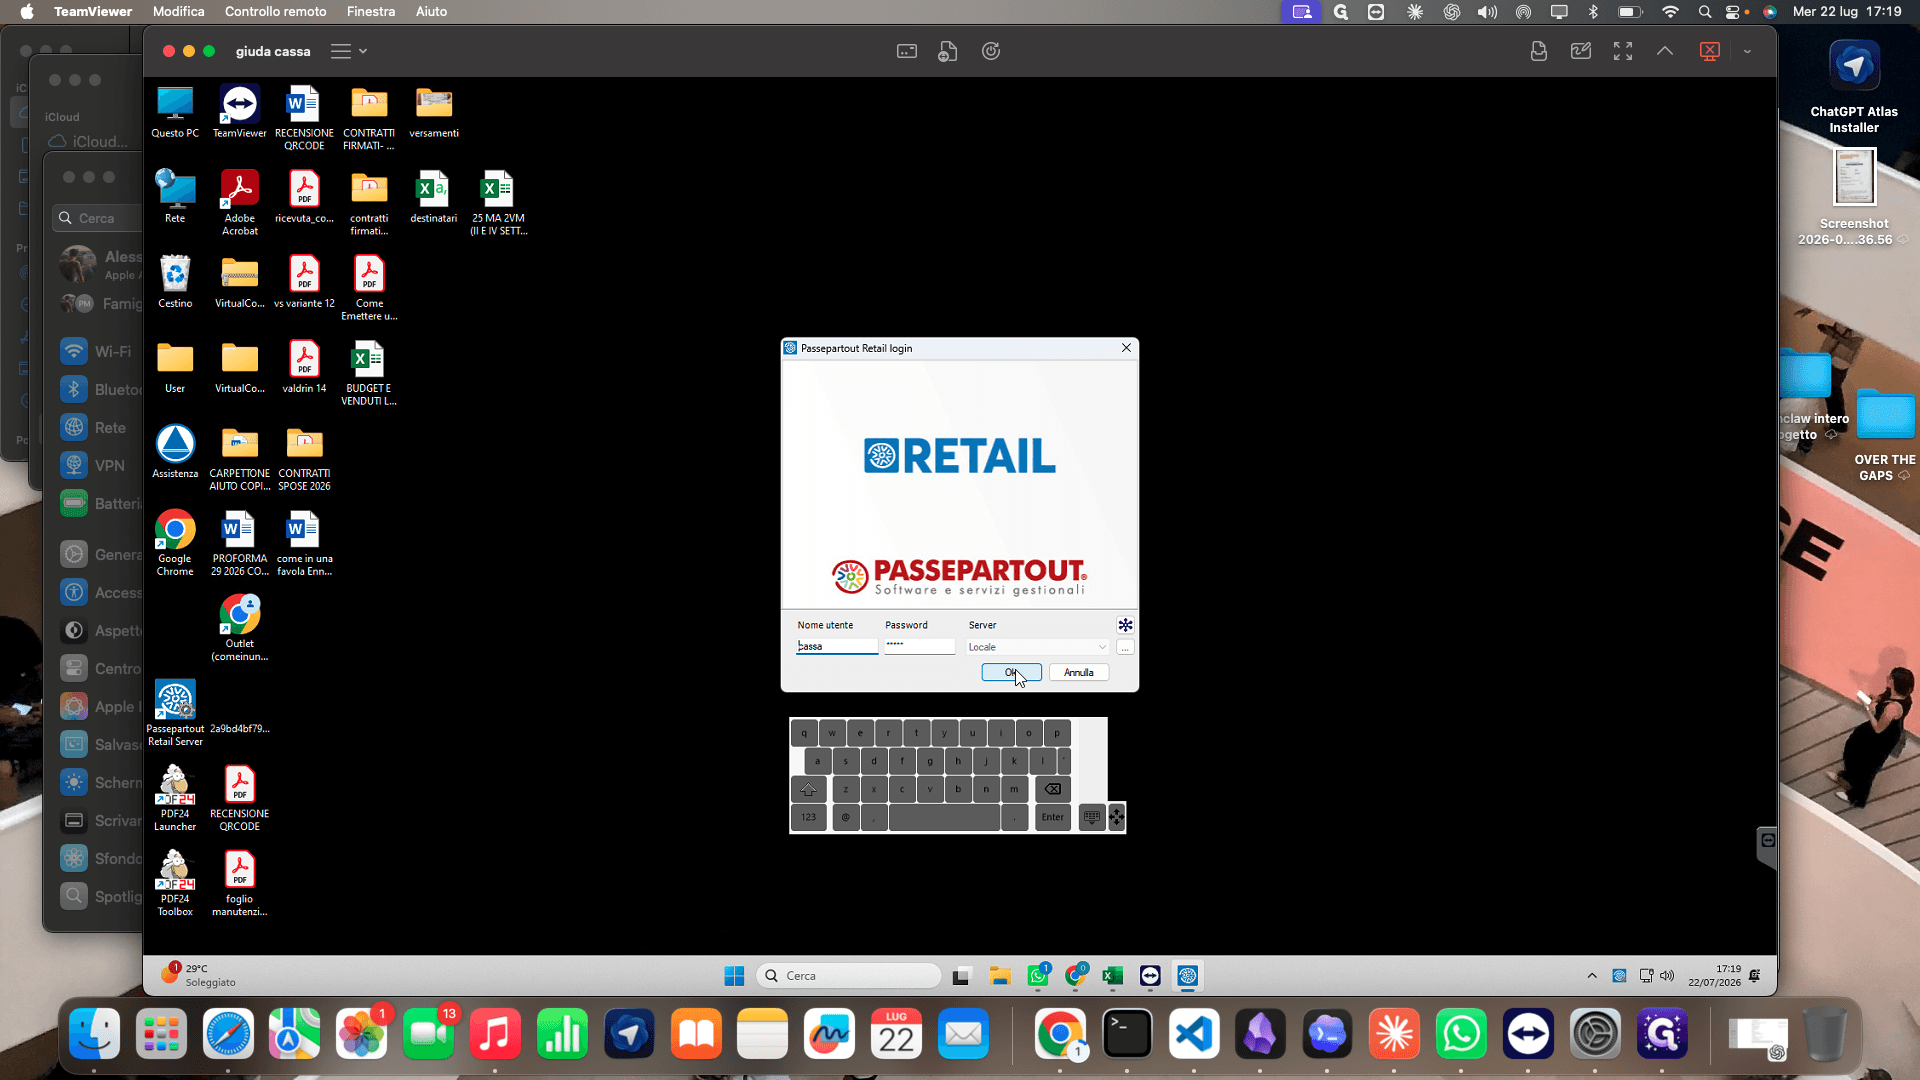
Task: Open the Controllo remoto menu
Action: [x=276, y=11]
